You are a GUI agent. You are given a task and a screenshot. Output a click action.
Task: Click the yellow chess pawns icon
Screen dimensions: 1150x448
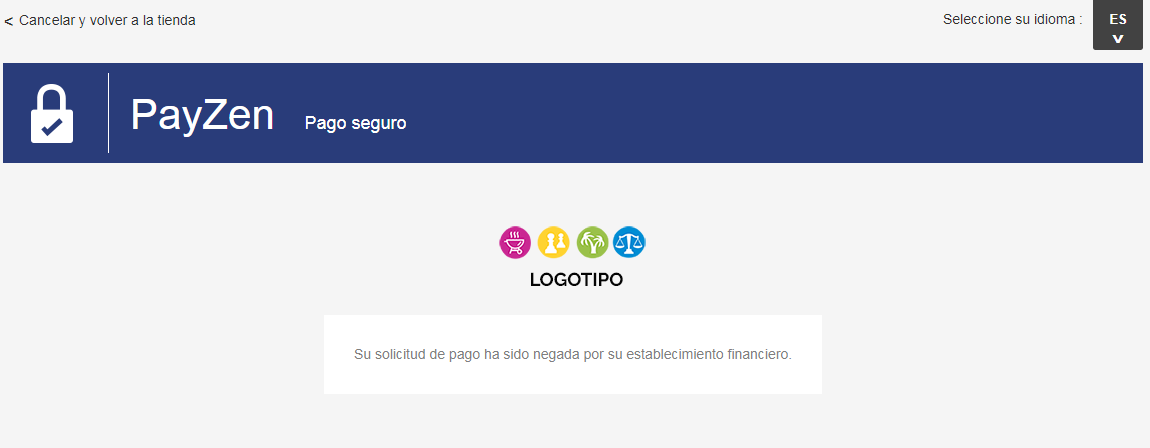point(553,242)
